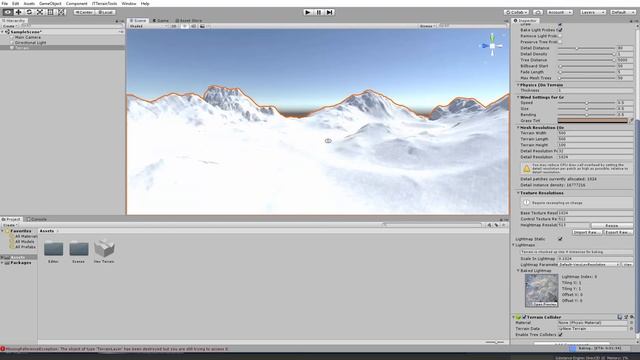Collapse SampleScene in Hierarchy
Image resolution: width=640 pixels, height=360 pixels.
2,32
